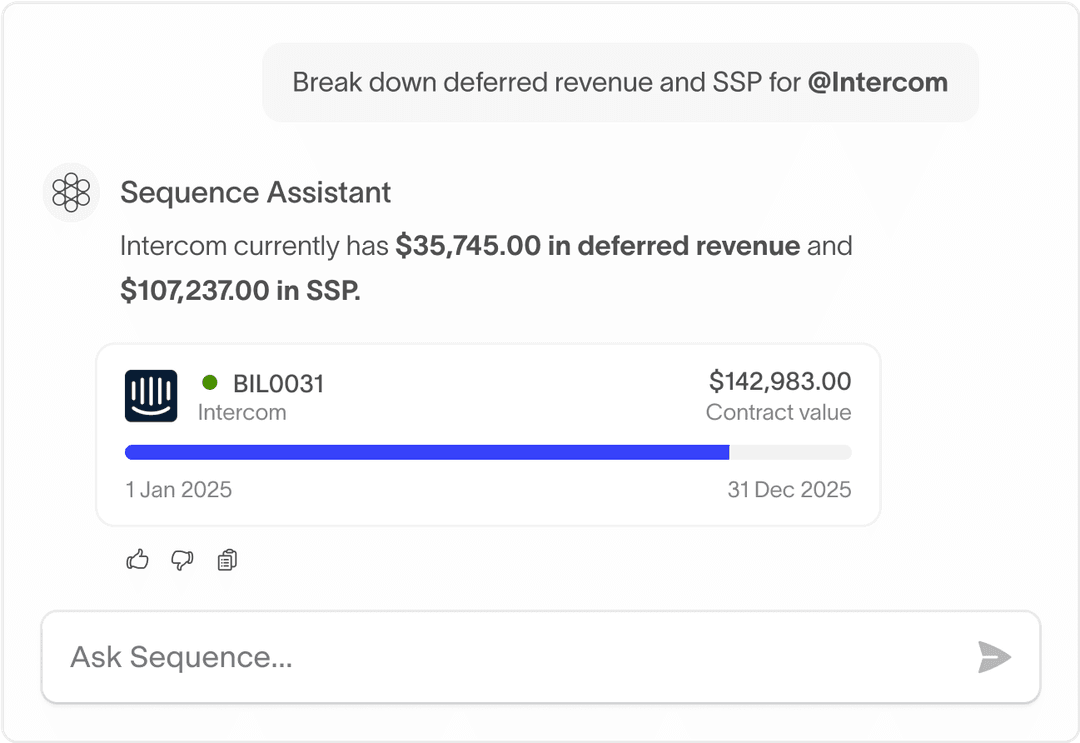Copy the assistant response via clipboard icon
Viewport: 1080px width, 743px height.
(x=227, y=560)
